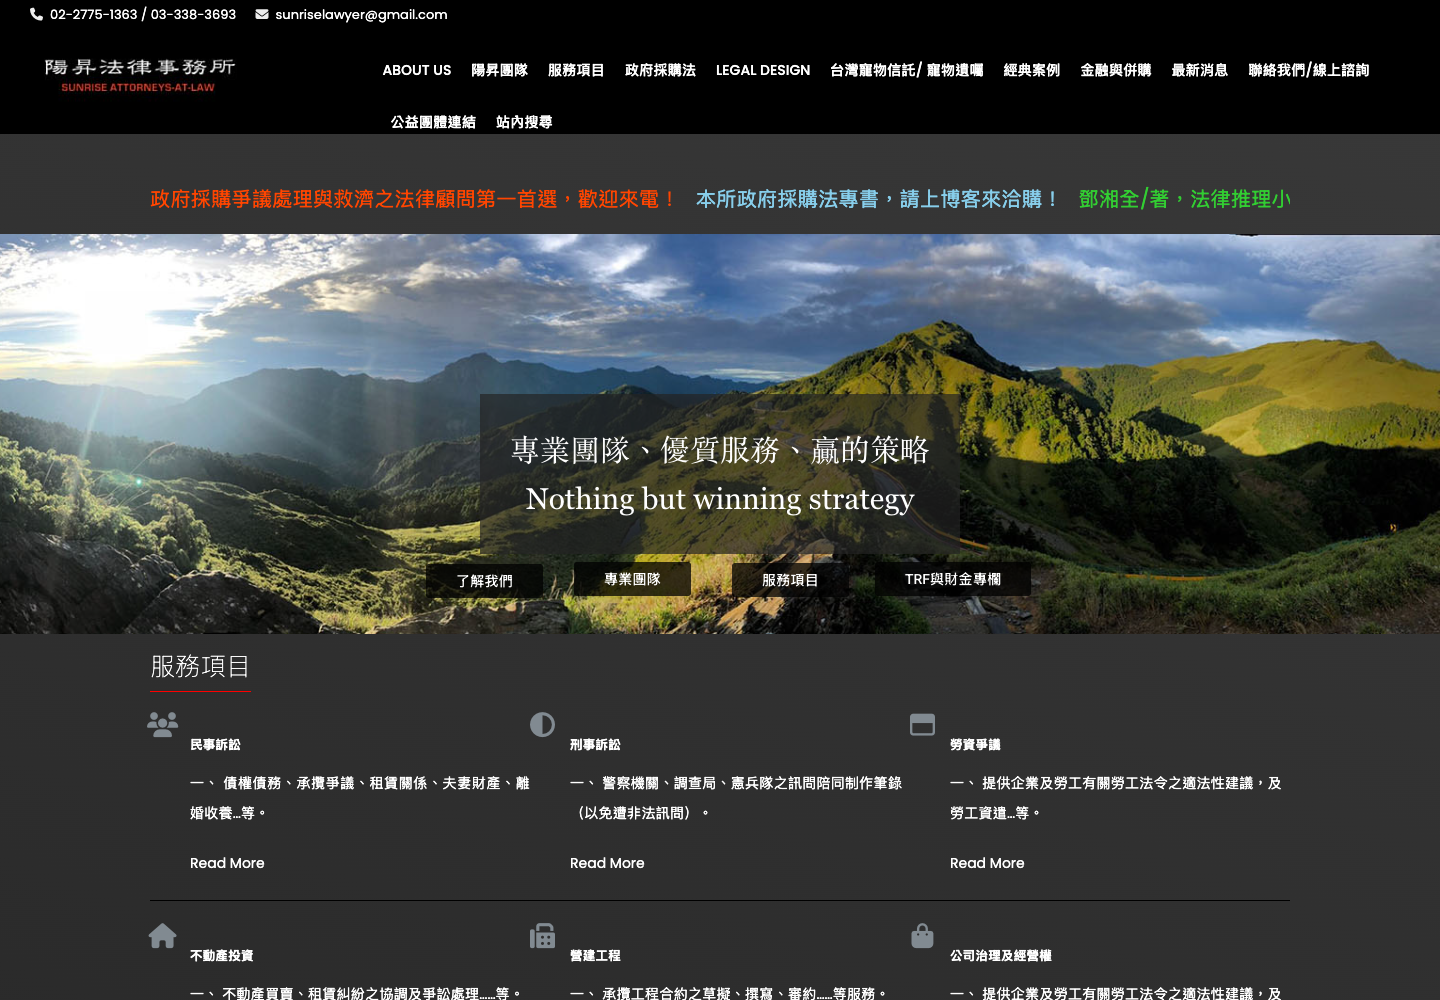Image resolution: width=1440 pixels, height=1000 pixels.
Task: Click the envelope icon beside the email address
Action: 262,14
